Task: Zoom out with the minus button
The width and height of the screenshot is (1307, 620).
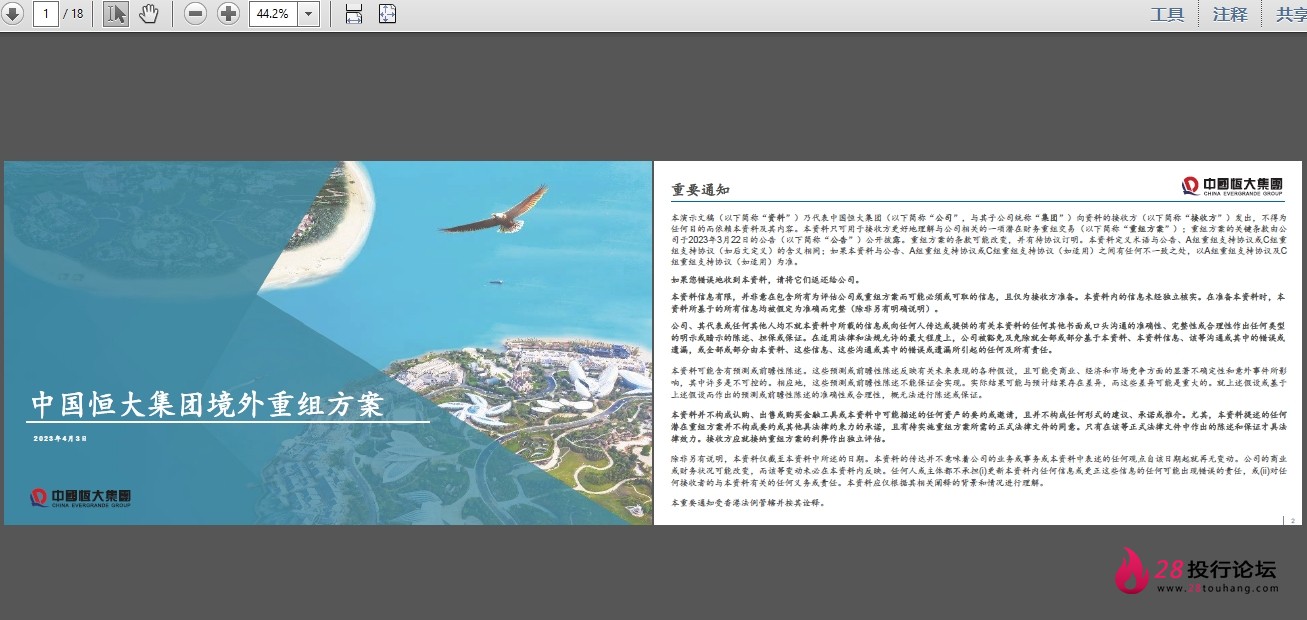Action: point(196,14)
